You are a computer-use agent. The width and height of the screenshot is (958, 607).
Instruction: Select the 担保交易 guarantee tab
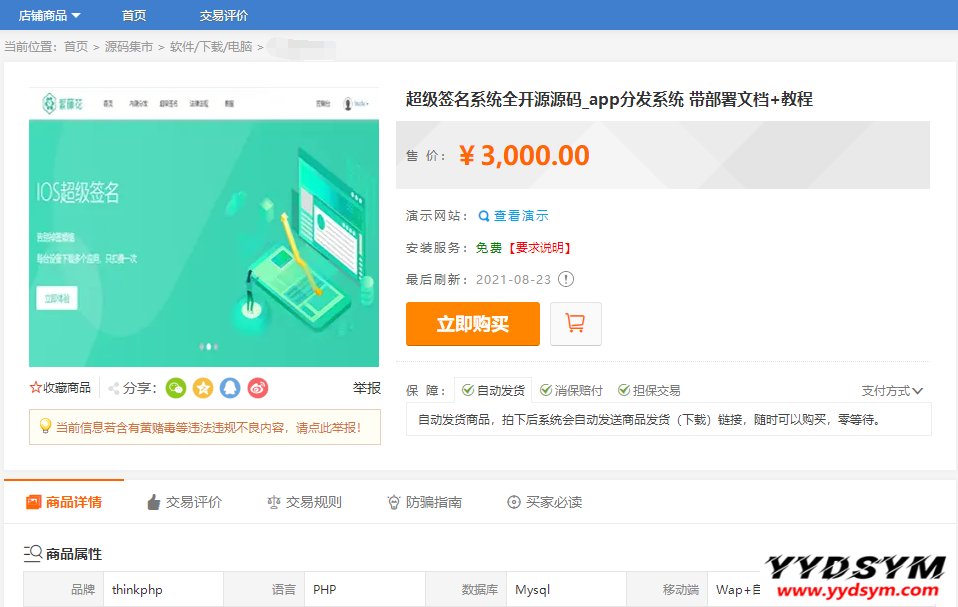(x=649, y=390)
